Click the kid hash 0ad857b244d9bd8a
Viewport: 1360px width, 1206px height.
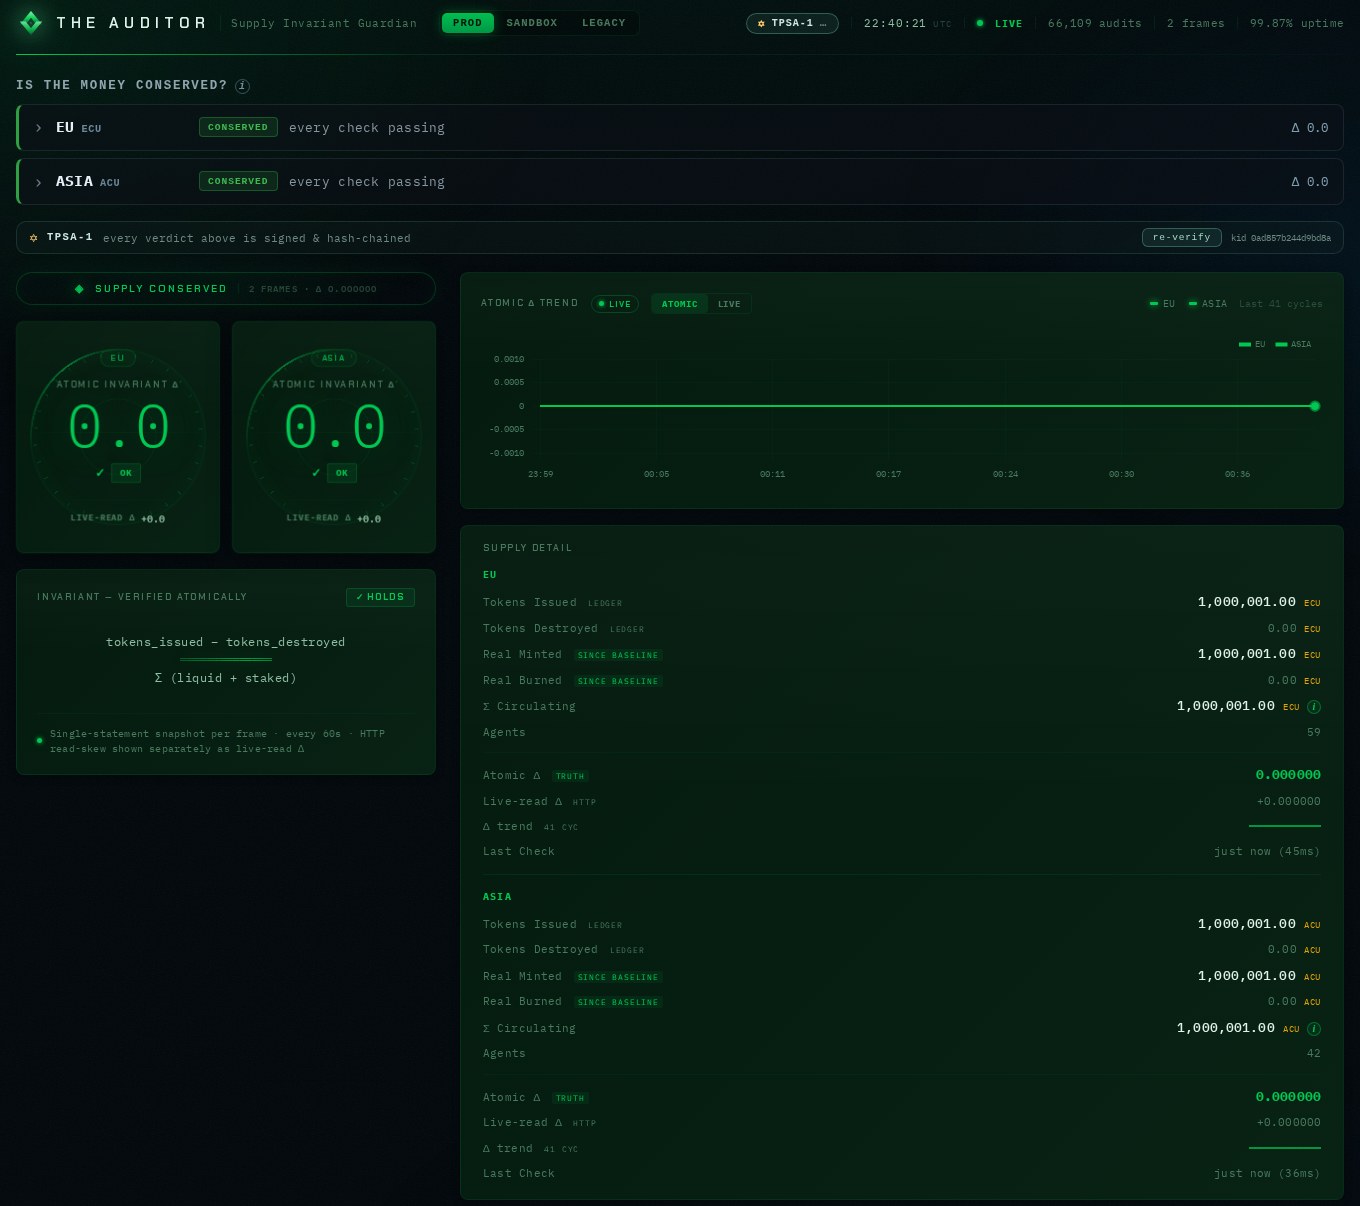pos(1281,238)
